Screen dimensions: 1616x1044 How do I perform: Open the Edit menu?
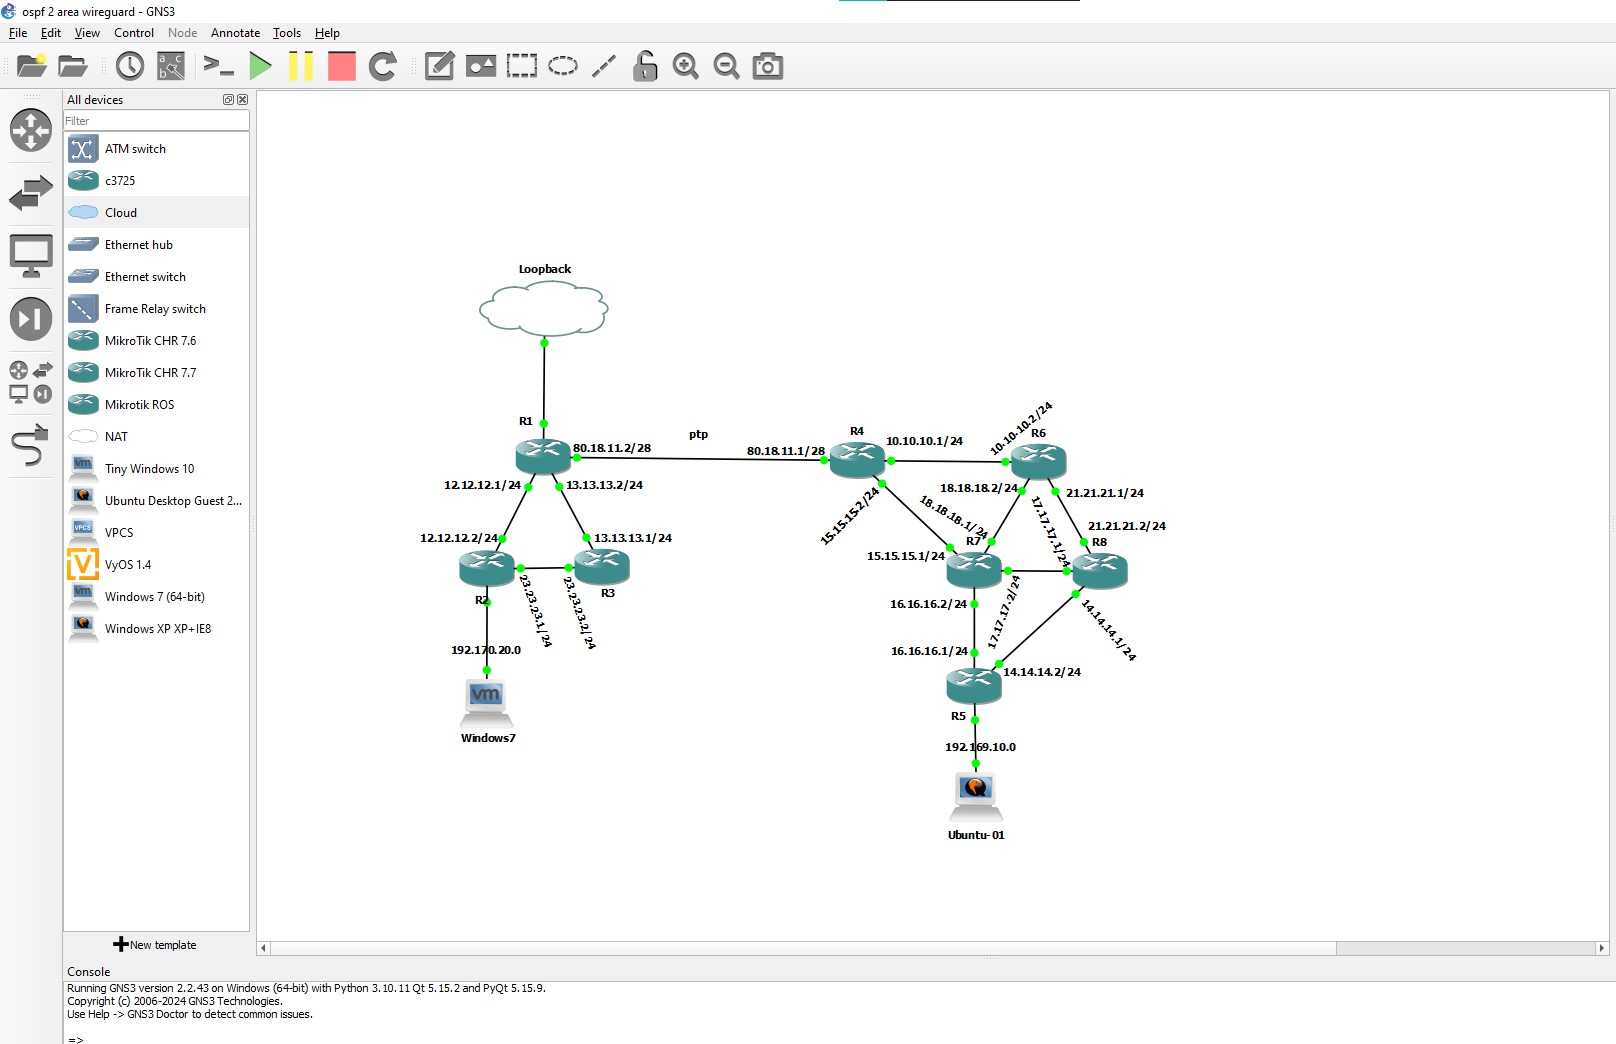point(51,33)
